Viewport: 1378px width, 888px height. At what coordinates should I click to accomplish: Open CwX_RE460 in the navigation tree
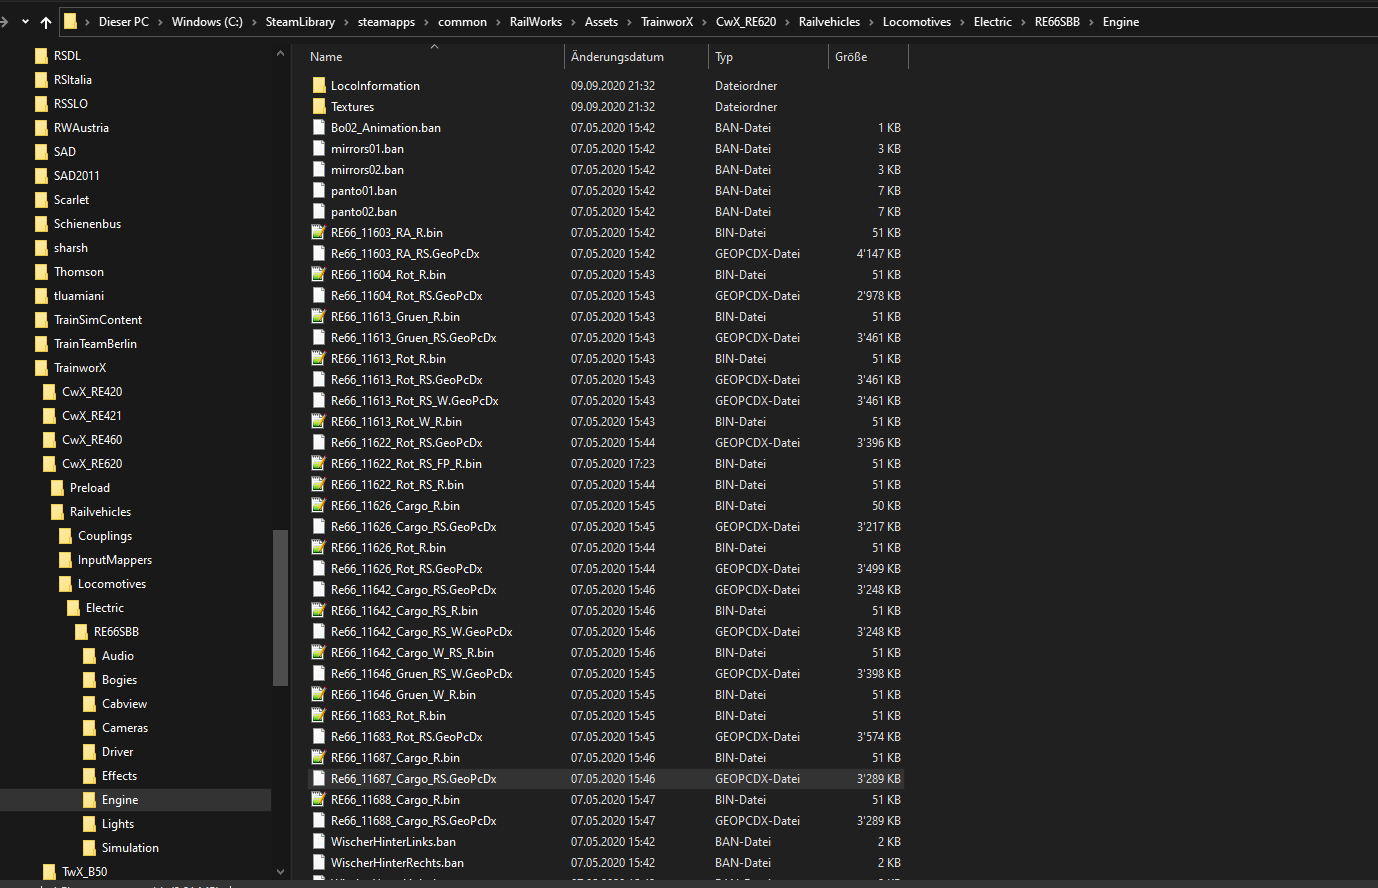pyautogui.click(x=91, y=440)
